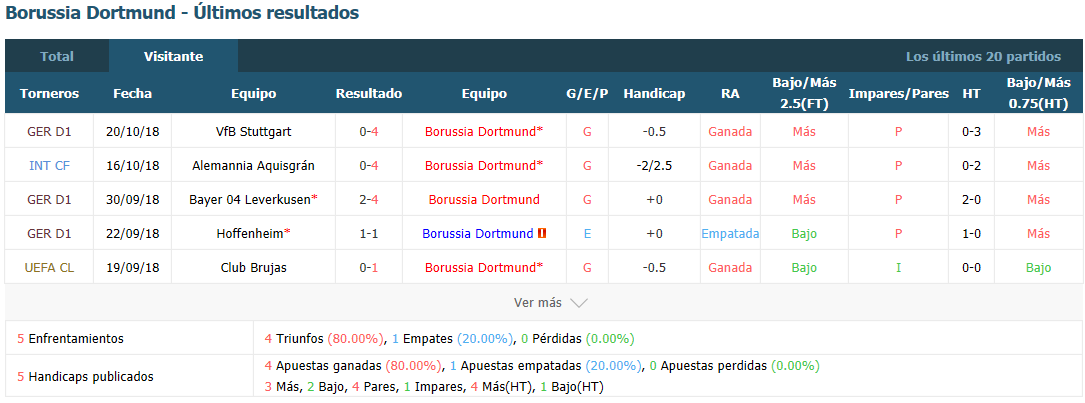1085x403 pixels.
Task: Open Alemannia Aquisgrán team link
Action: pos(253,165)
